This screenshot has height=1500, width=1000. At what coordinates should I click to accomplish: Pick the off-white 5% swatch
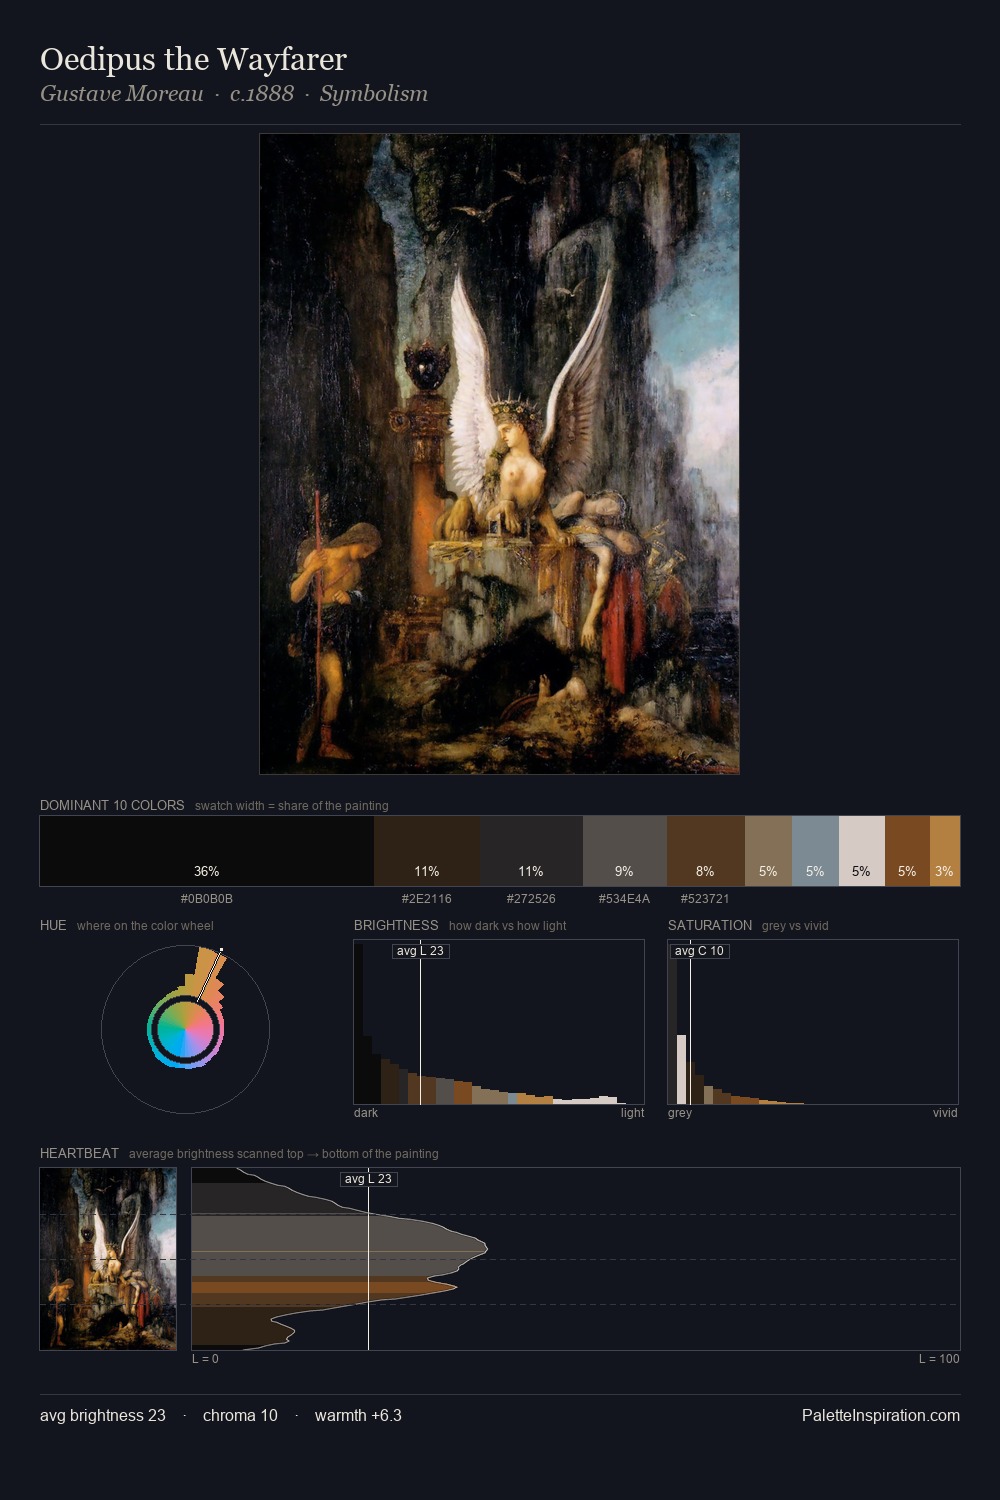[x=862, y=851]
